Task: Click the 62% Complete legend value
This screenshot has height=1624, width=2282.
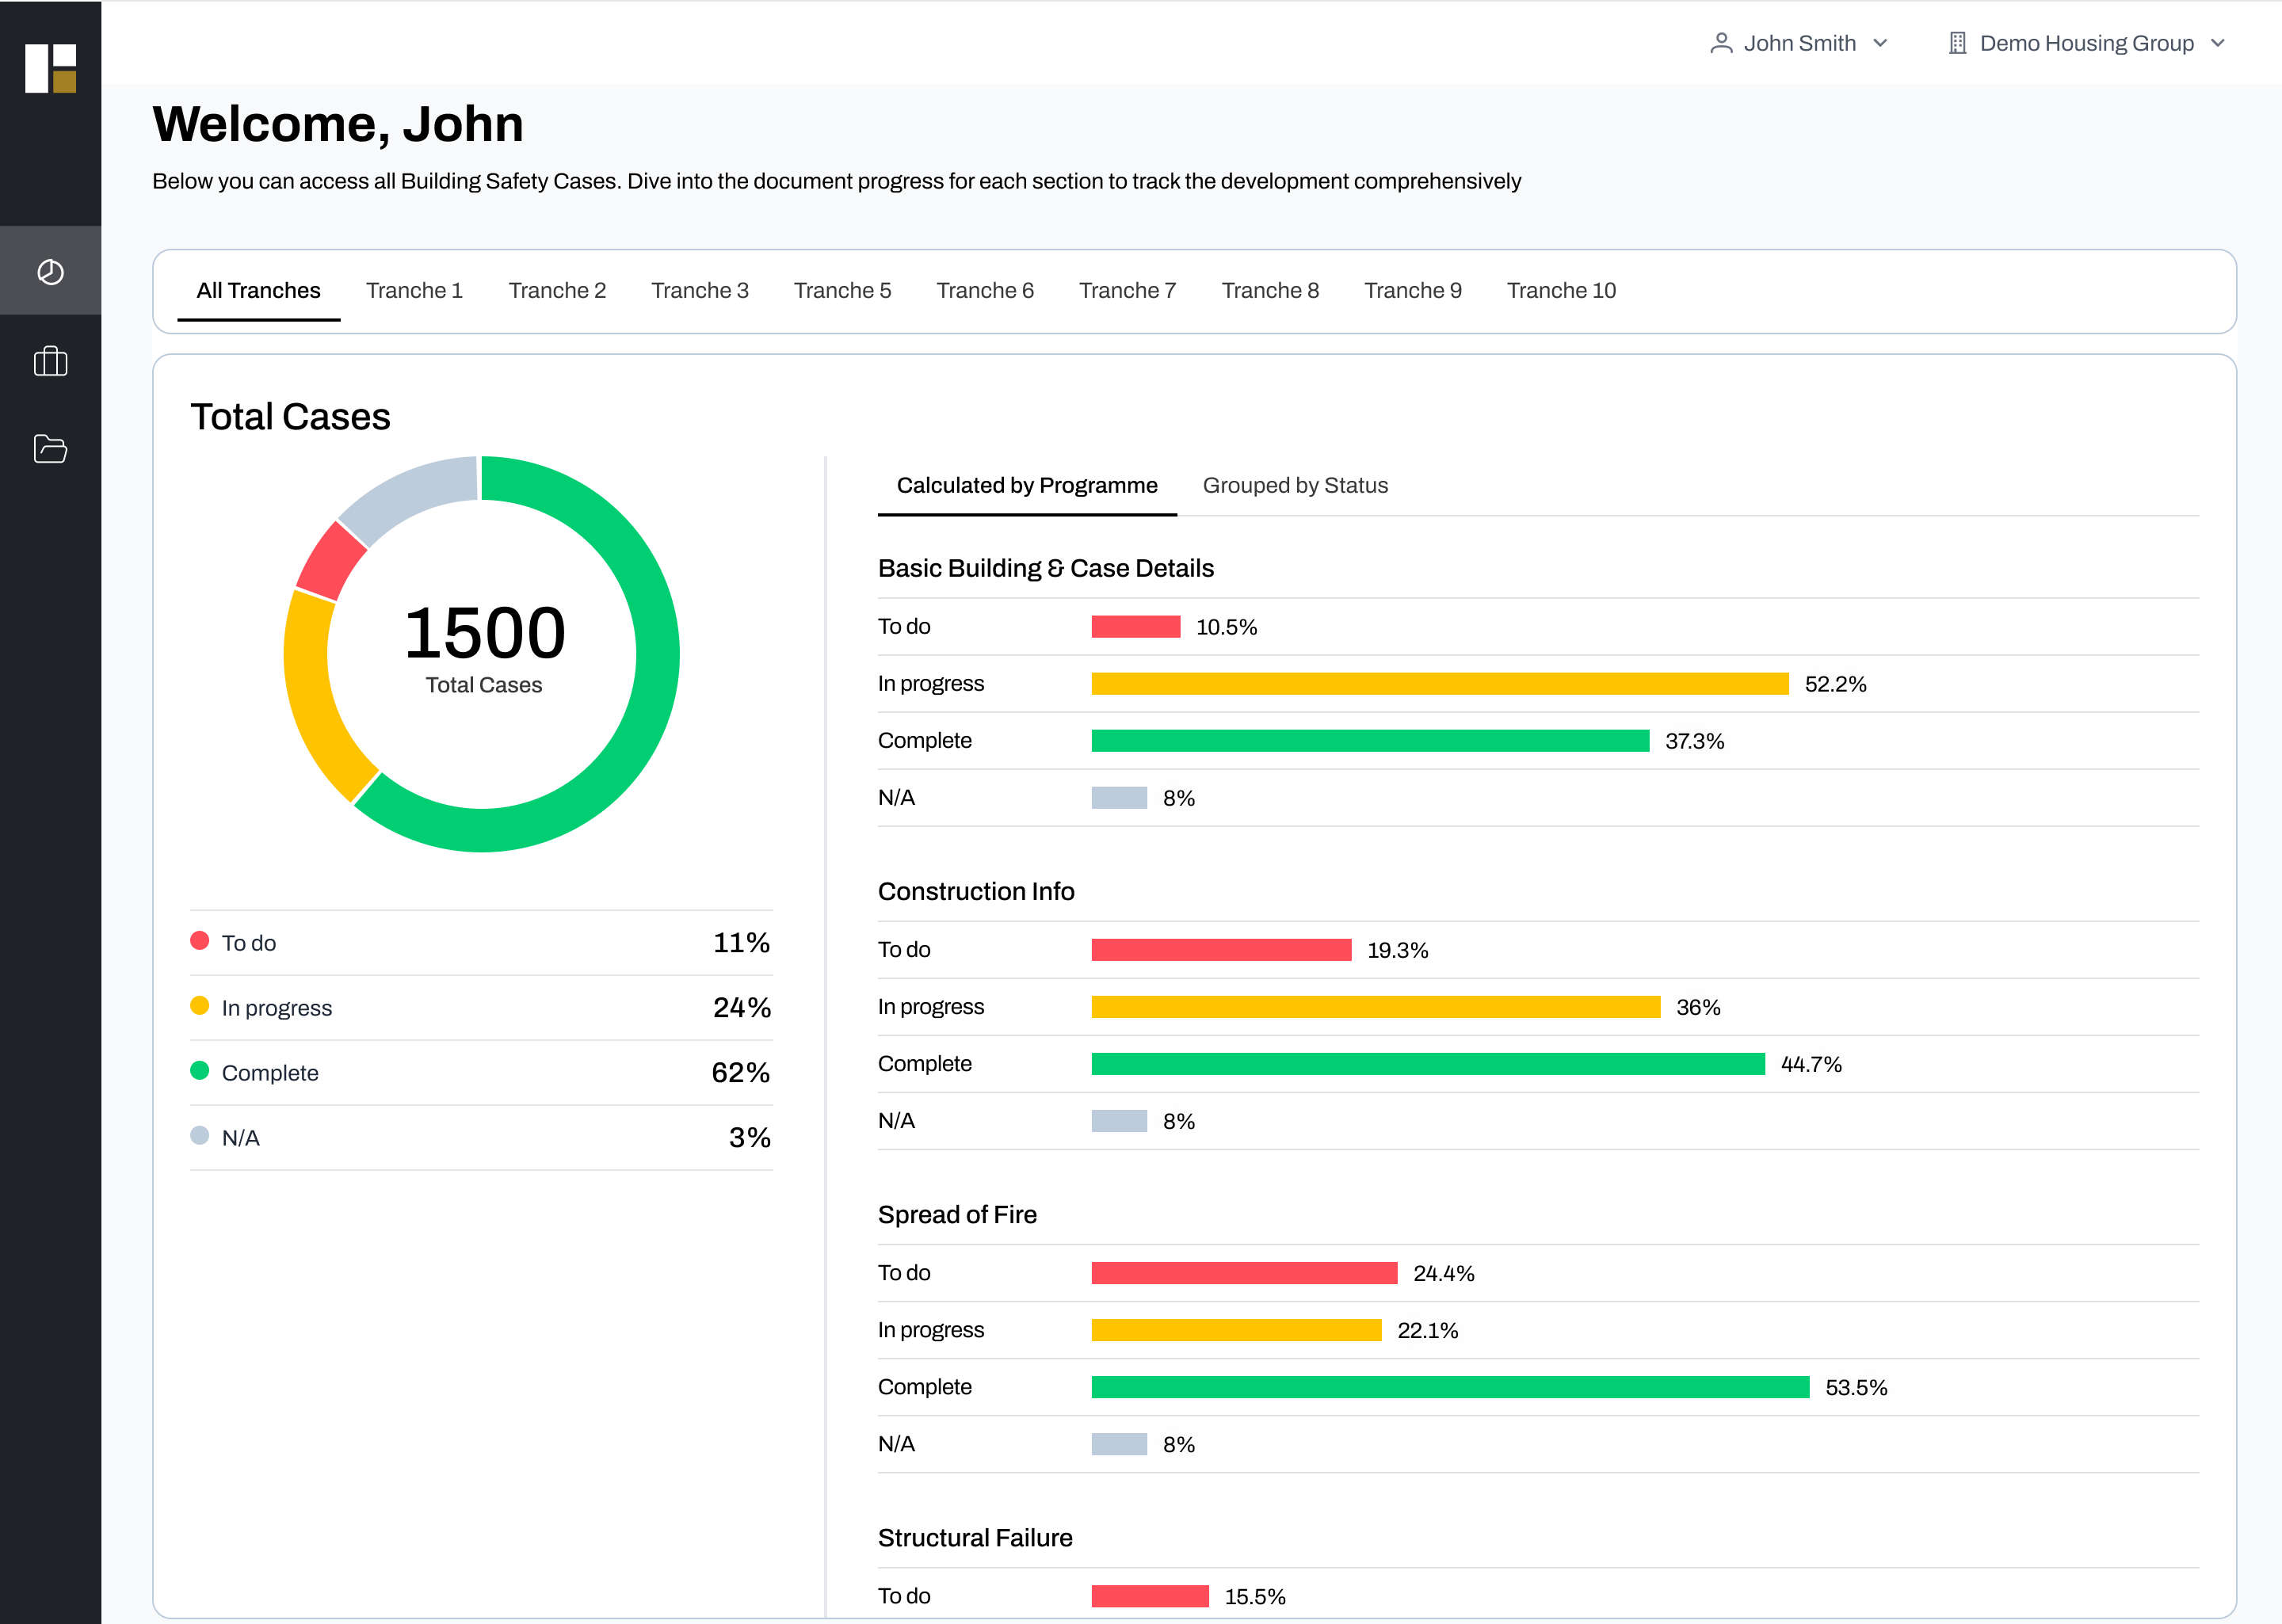Action: point(740,1073)
